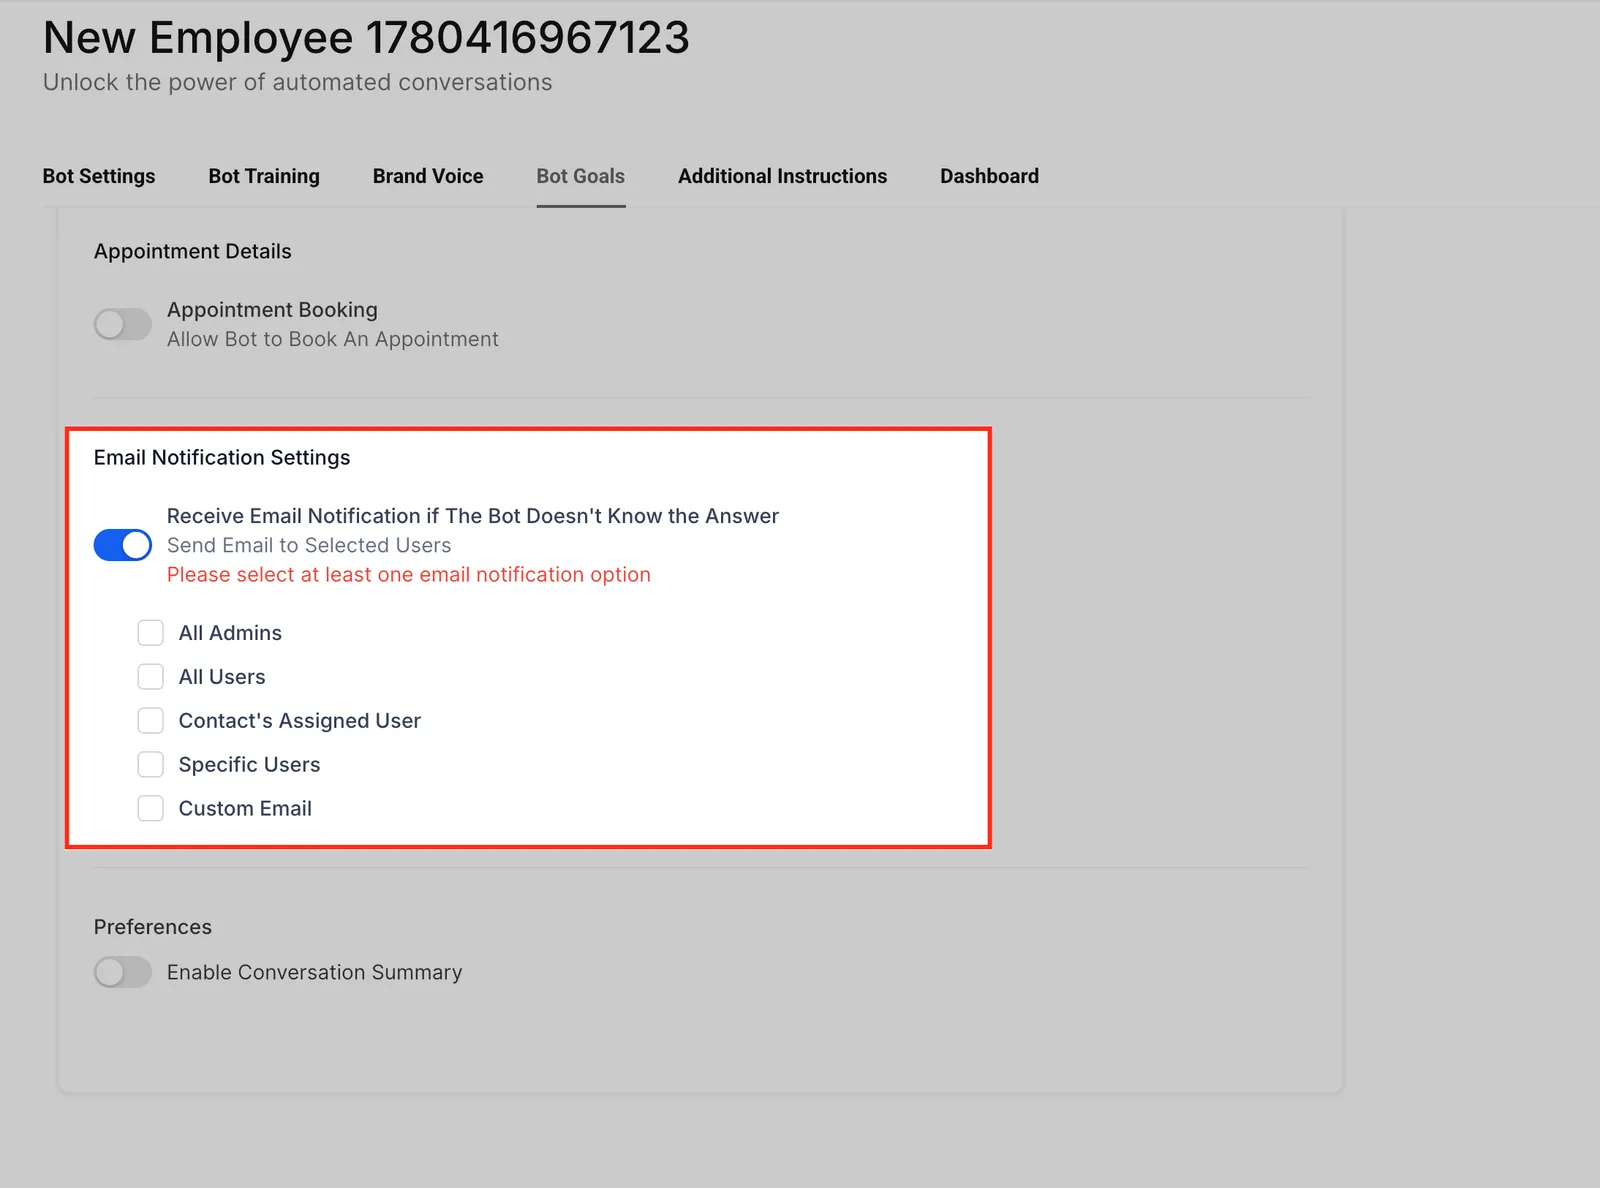Click the Specific Users label text

(249, 765)
